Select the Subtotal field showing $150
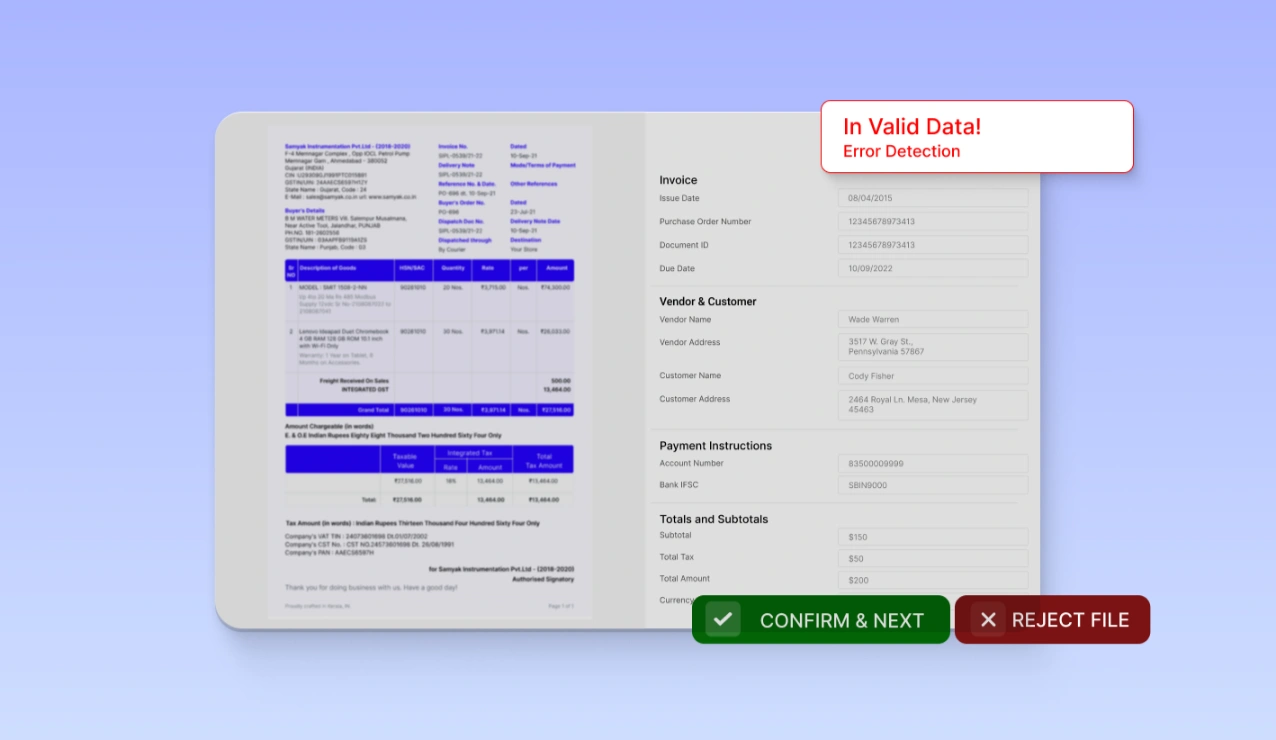Screen dimensions: 1276x740 [x=932, y=537]
